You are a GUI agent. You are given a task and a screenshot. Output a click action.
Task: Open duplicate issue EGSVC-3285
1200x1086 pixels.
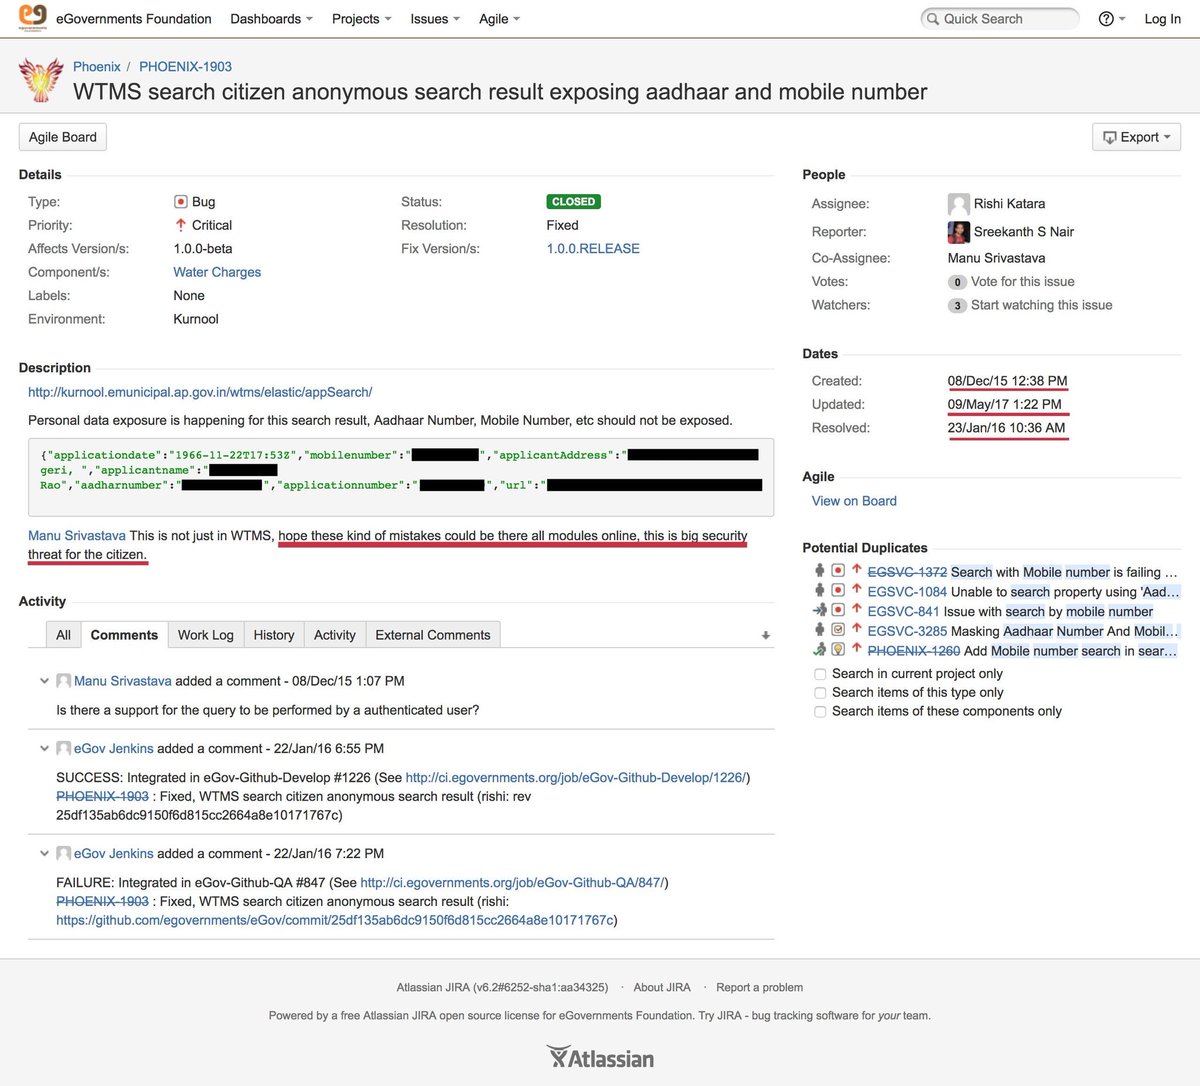point(907,631)
